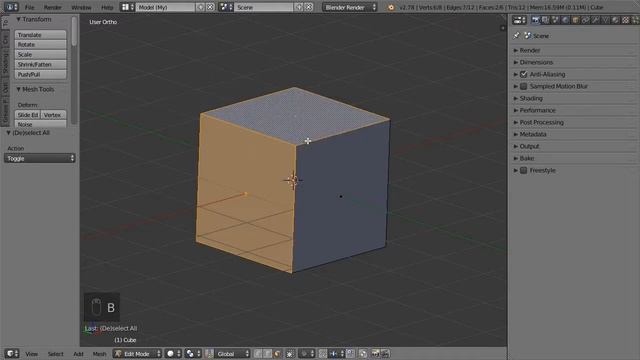The image size is (640, 360).
Task: Open the Render menu in top bar
Action: 53,7
